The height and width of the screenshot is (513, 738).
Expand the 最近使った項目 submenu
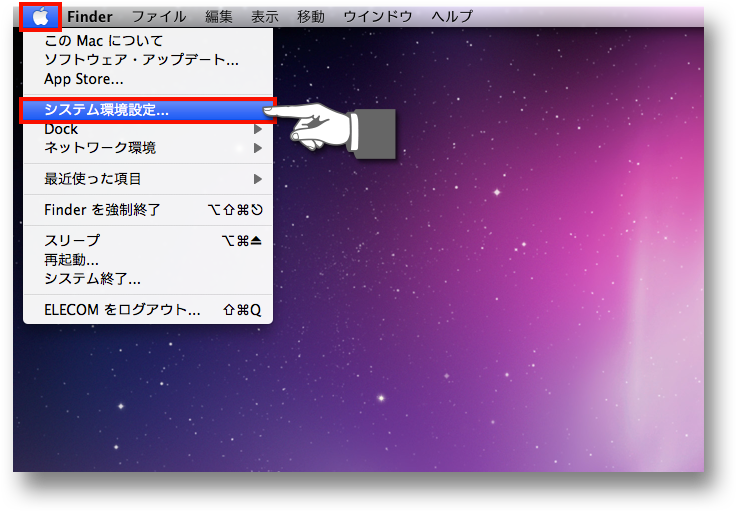[148, 179]
